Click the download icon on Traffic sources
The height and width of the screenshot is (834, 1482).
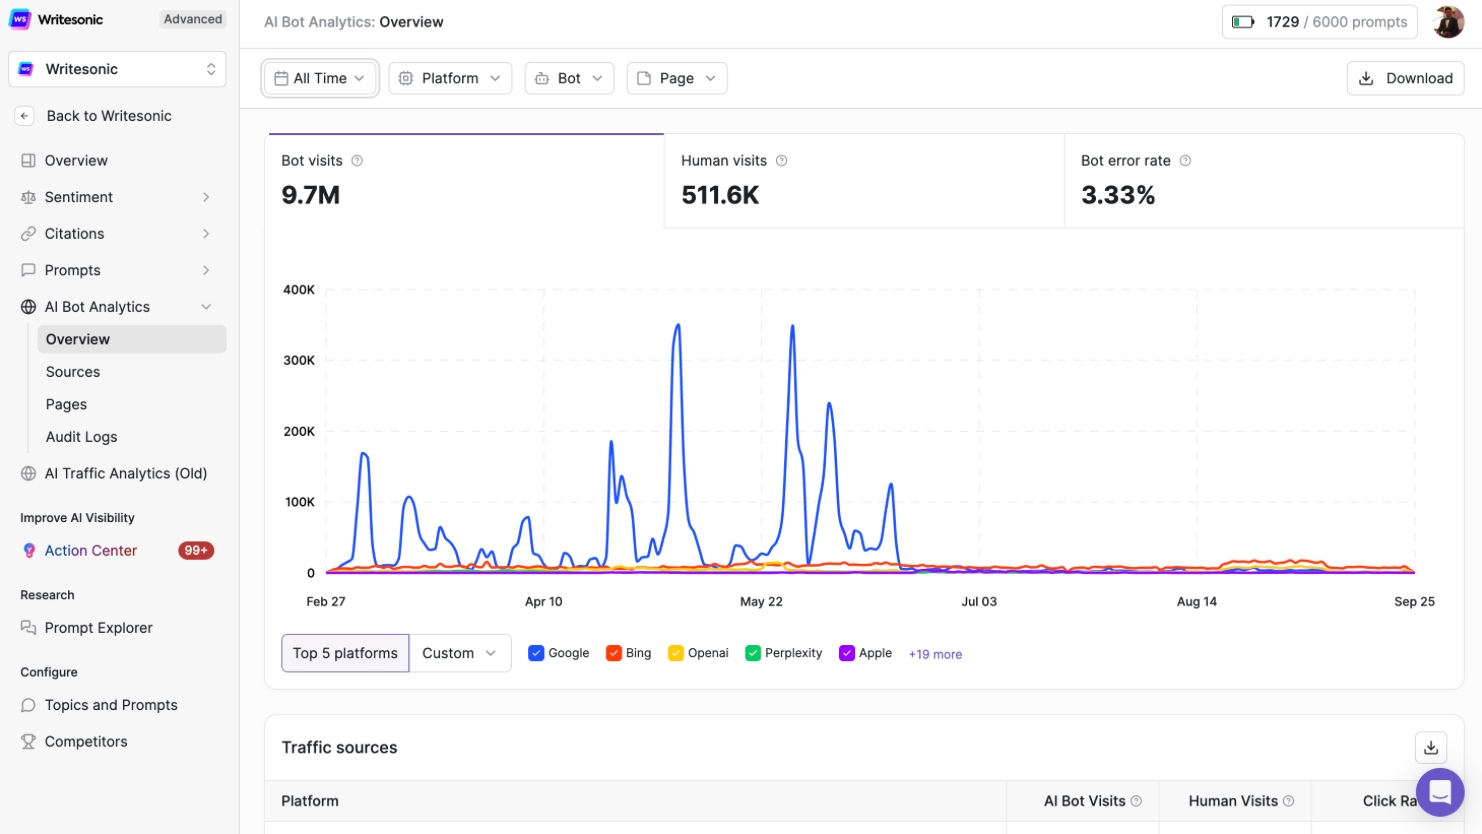click(x=1431, y=747)
